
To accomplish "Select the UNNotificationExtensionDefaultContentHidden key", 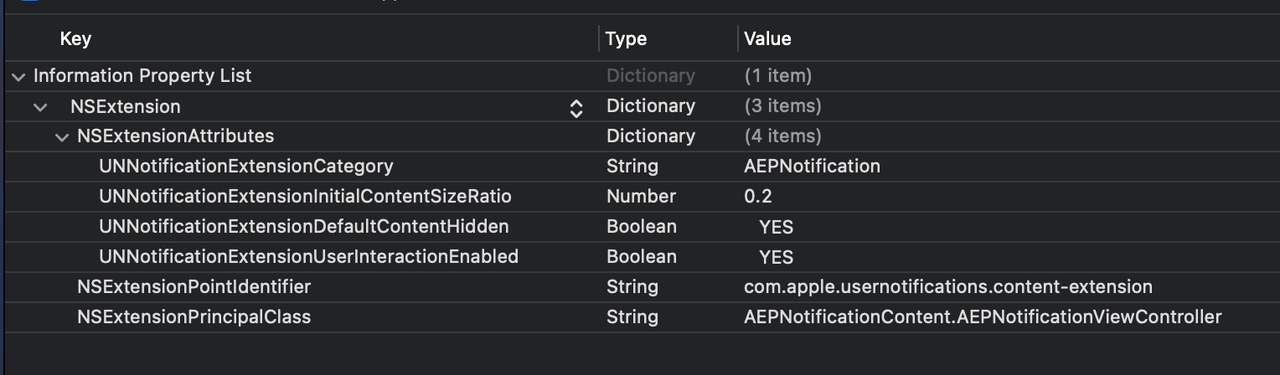I will point(304,226).
